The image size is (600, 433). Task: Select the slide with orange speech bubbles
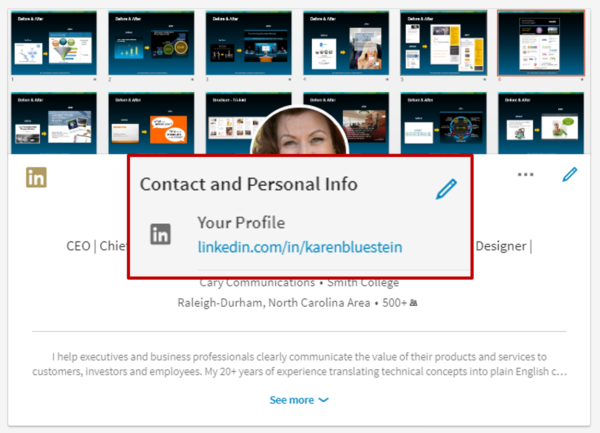[x=151, y=123]
